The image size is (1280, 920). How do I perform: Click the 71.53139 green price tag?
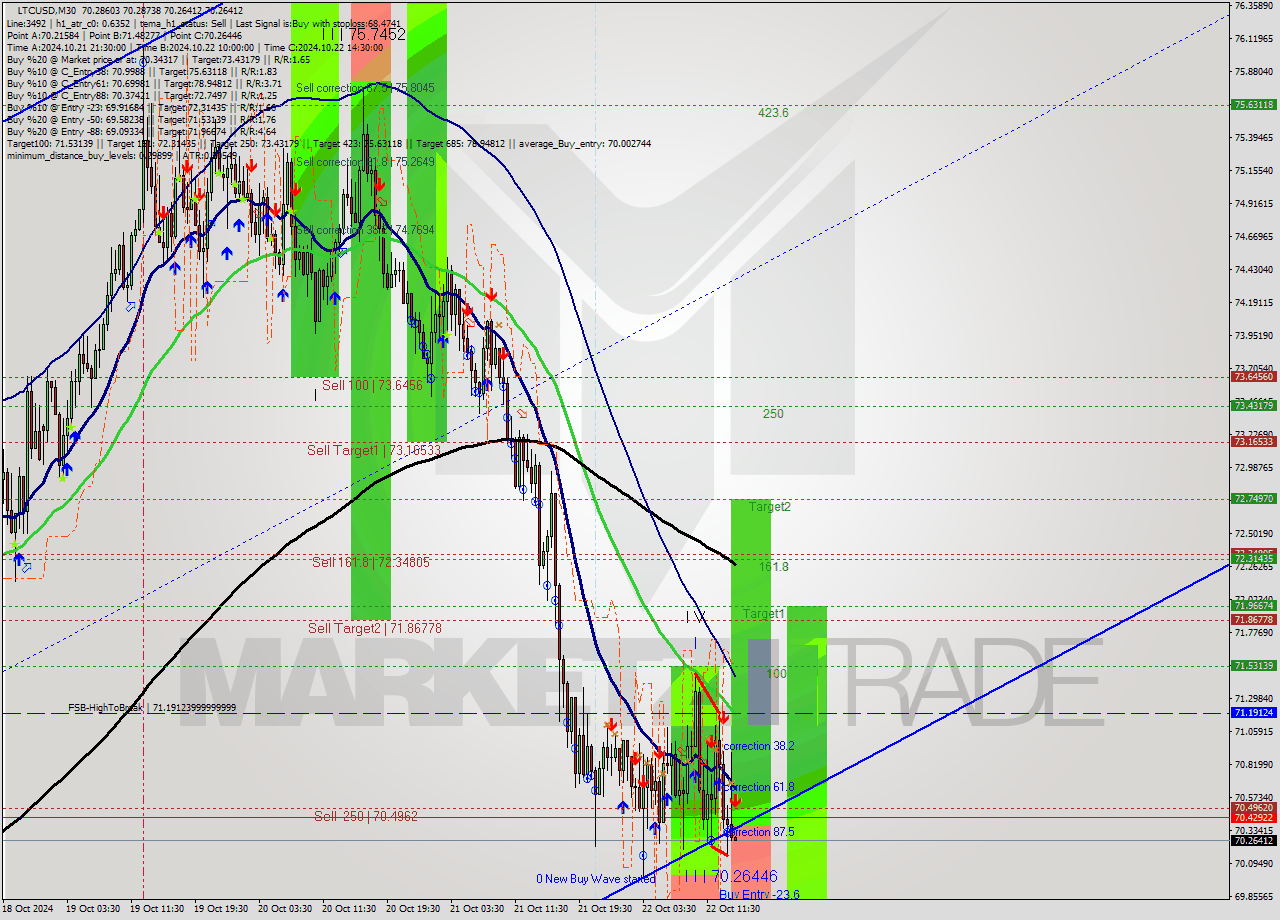(1254, 665)
